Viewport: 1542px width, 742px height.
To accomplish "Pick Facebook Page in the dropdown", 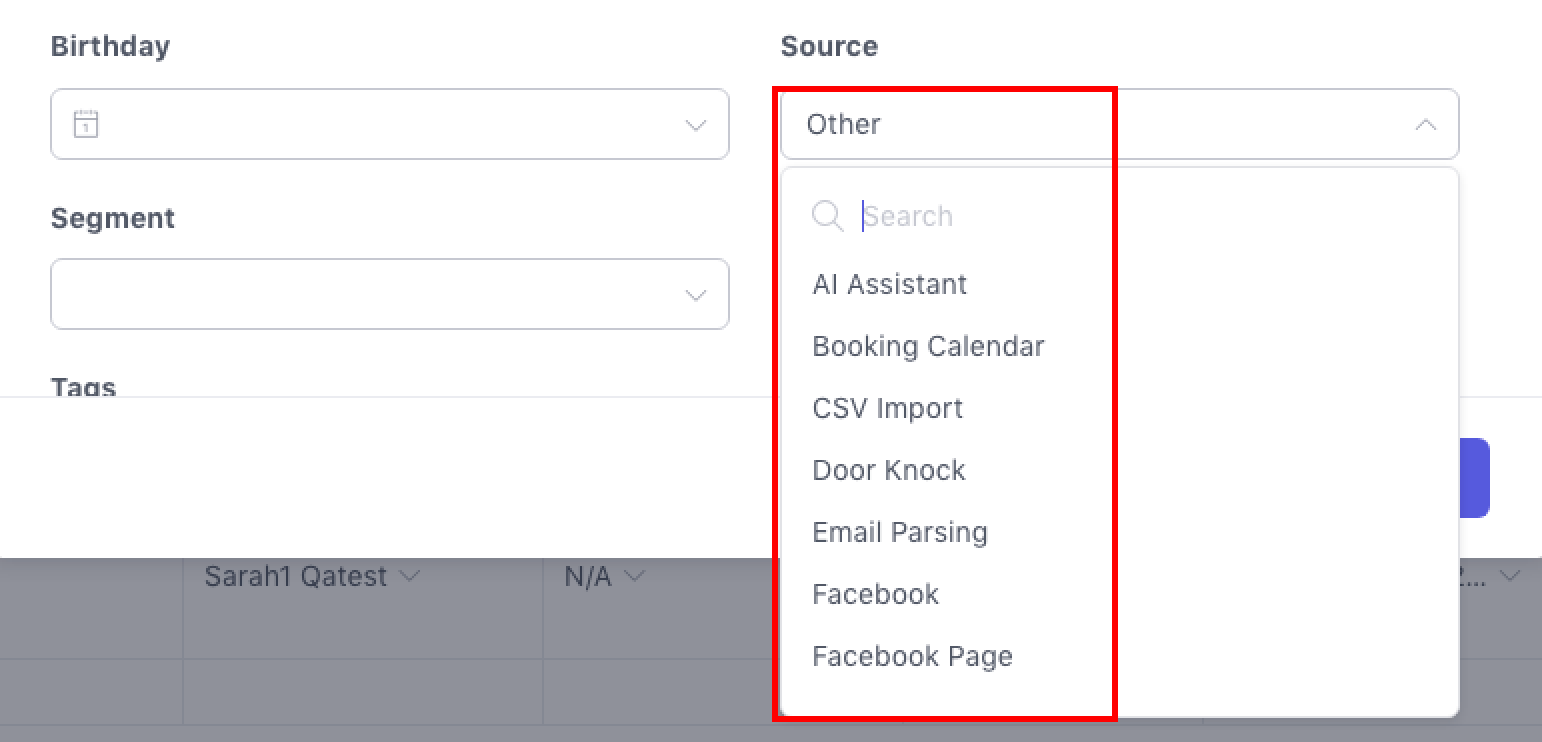I will pyautogui.click(x=912, y=657).
